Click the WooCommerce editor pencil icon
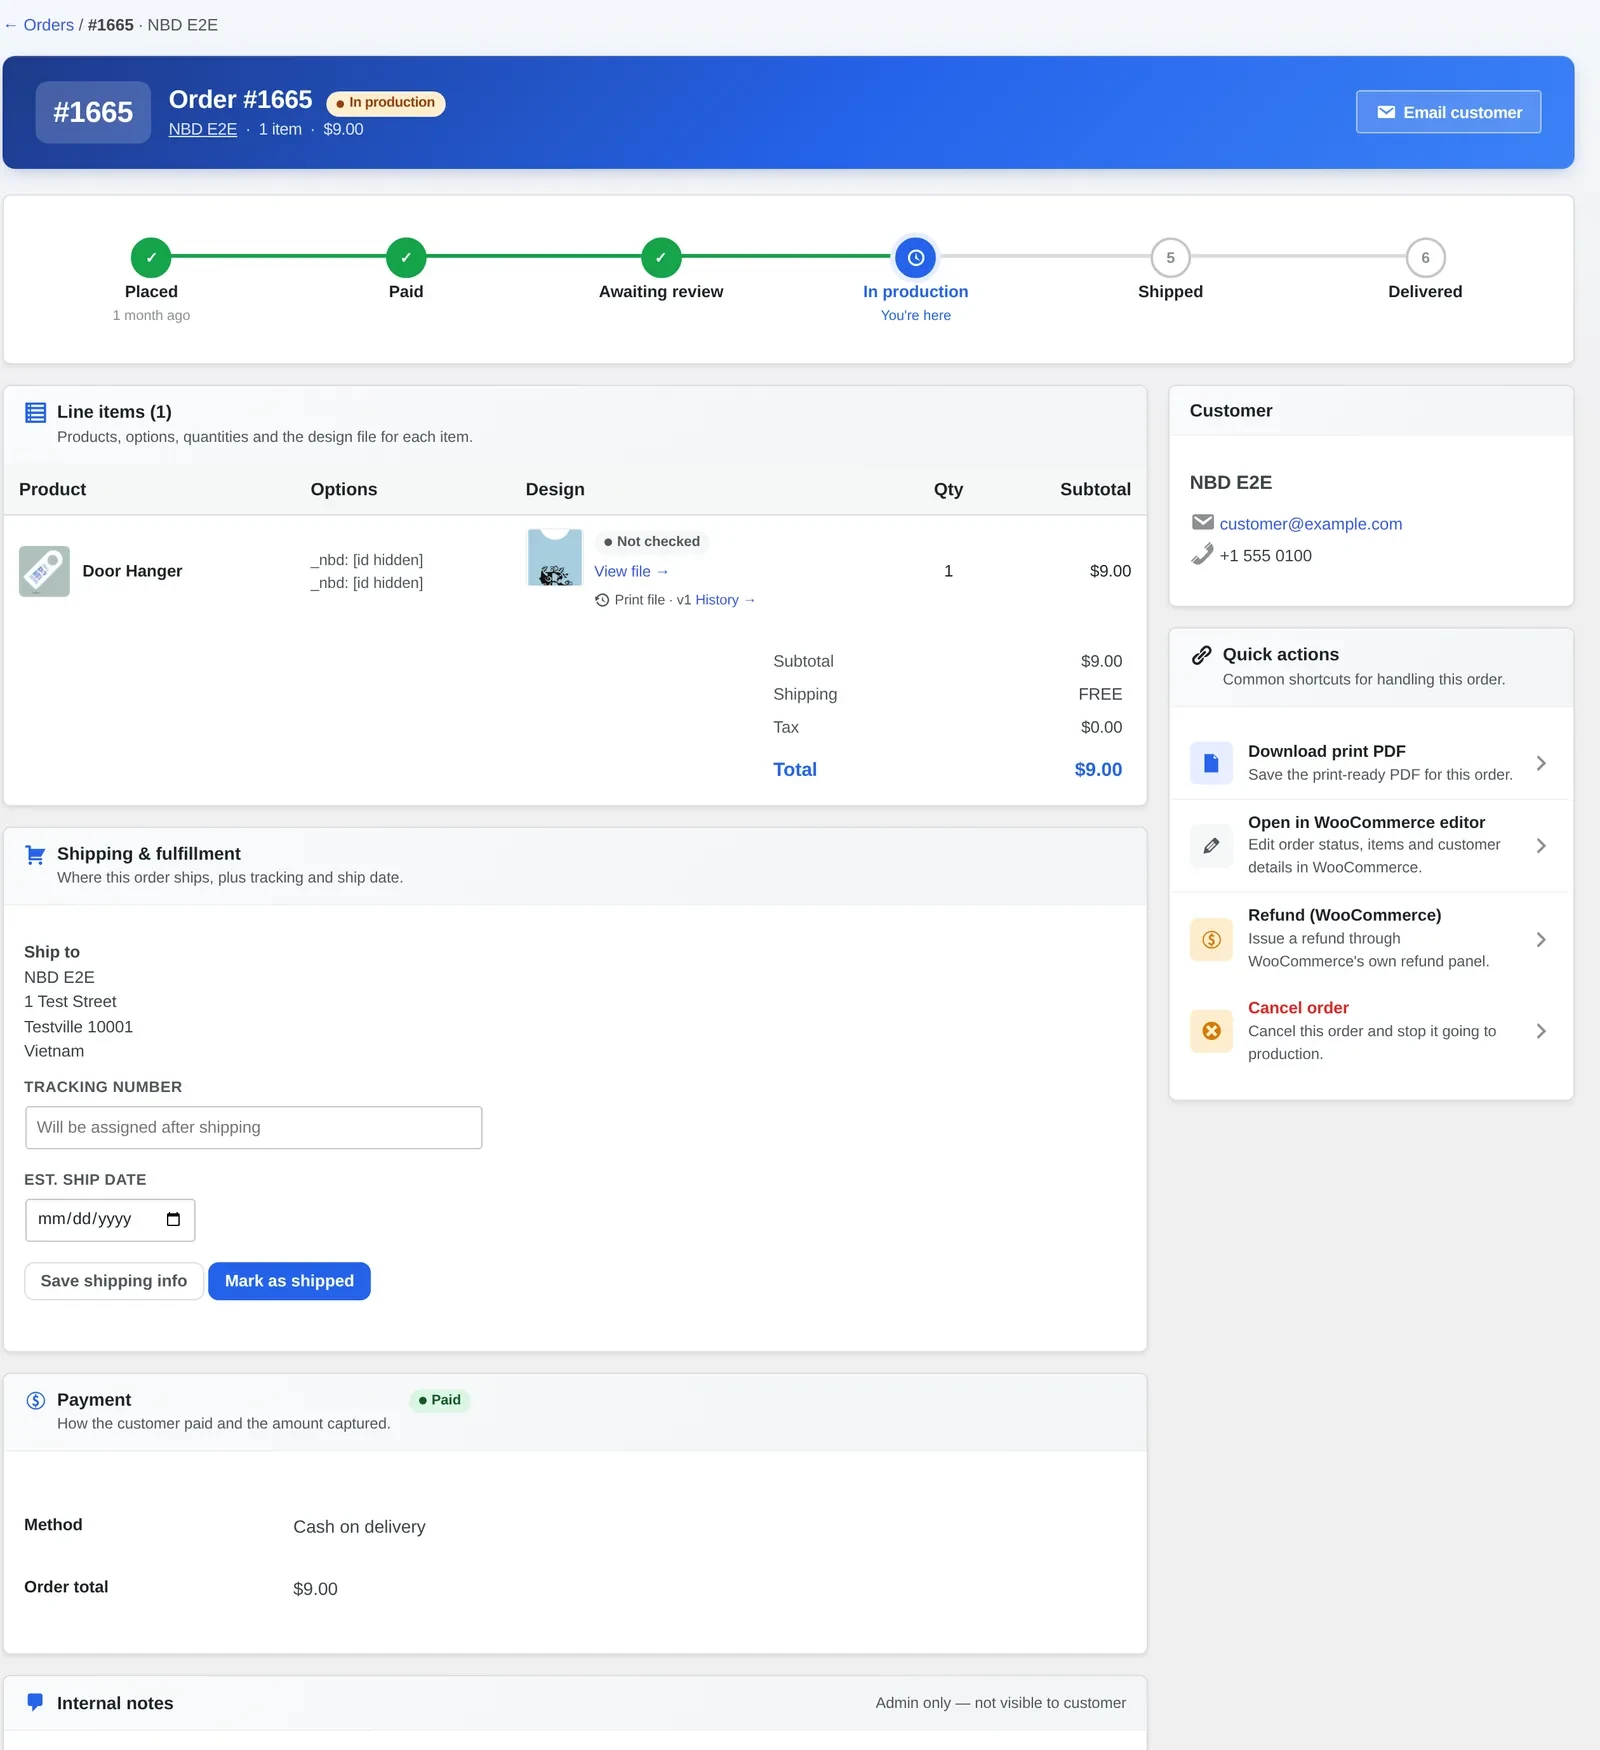Screen dimensions: 1600x1750 (1211, 846)
